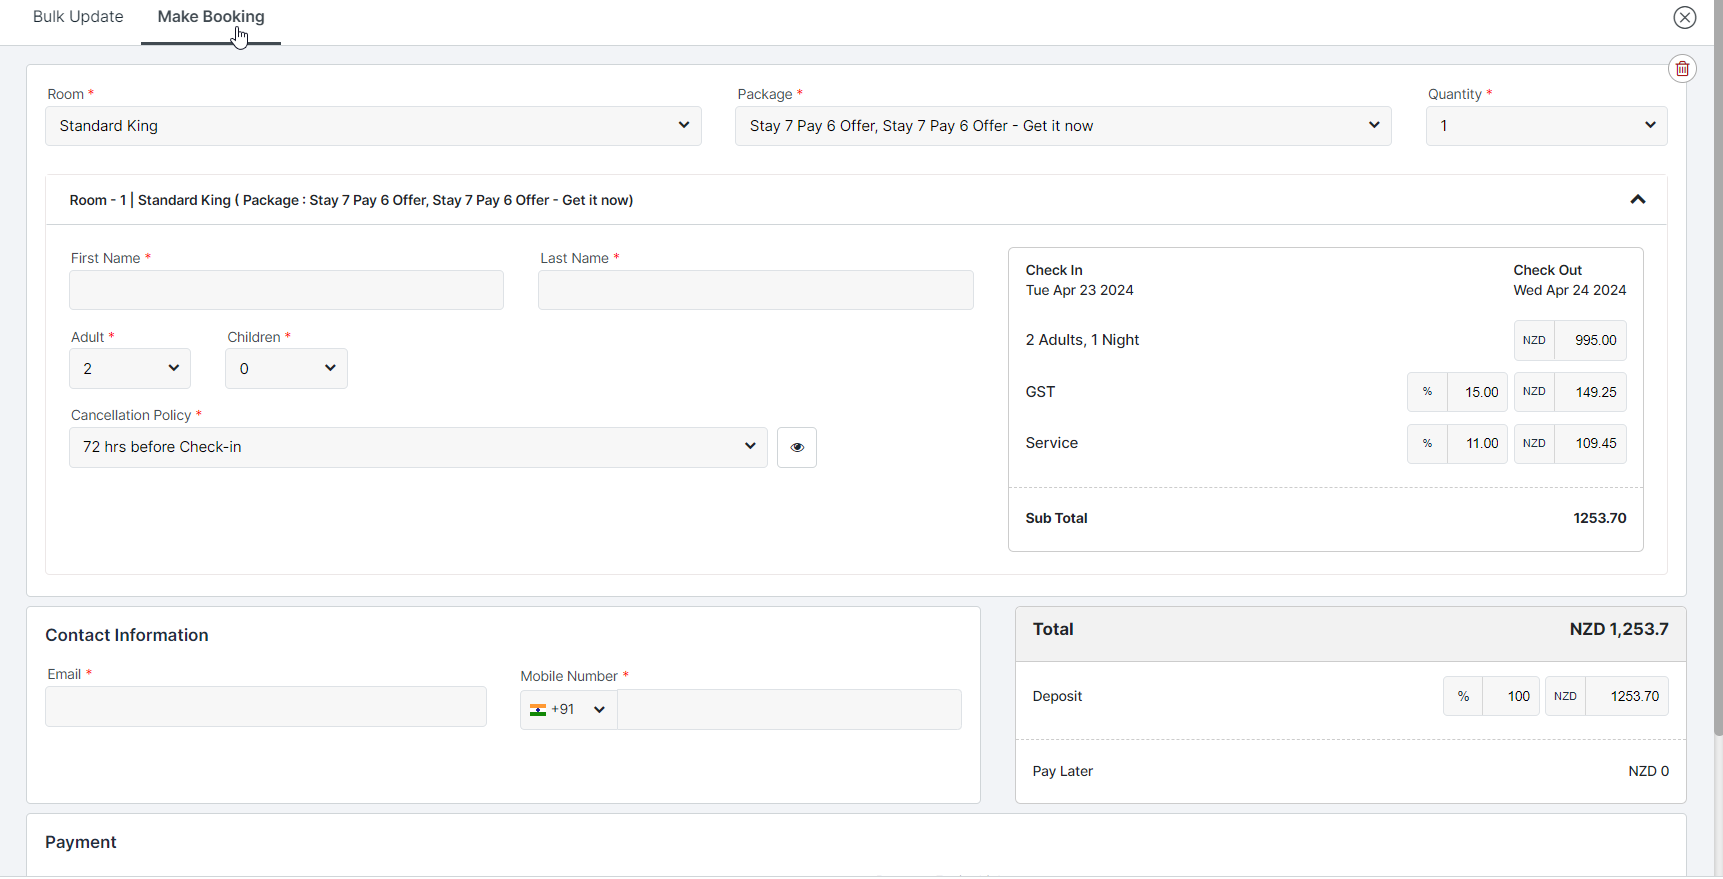
Task: Change the Adult count dropdown
Action: coord(130,369)
